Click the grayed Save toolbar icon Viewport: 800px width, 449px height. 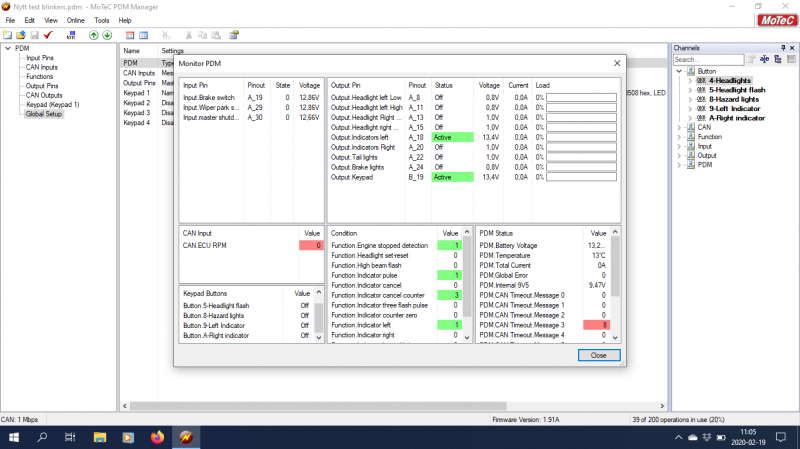coord(35,35)
